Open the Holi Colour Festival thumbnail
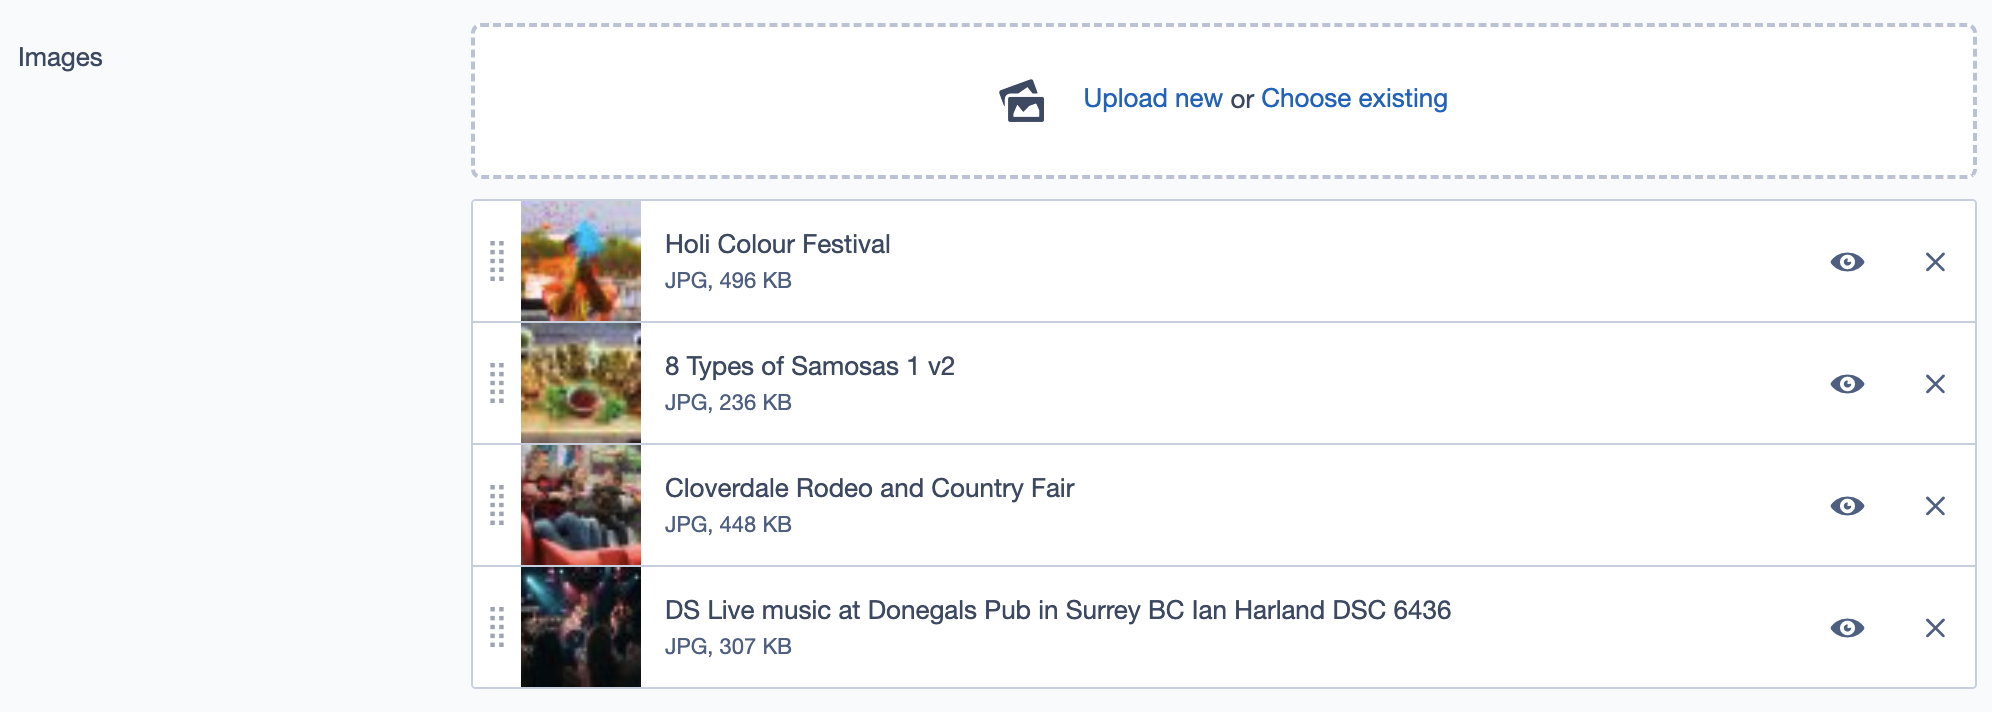1992x712 pixels. click(581, 261)
